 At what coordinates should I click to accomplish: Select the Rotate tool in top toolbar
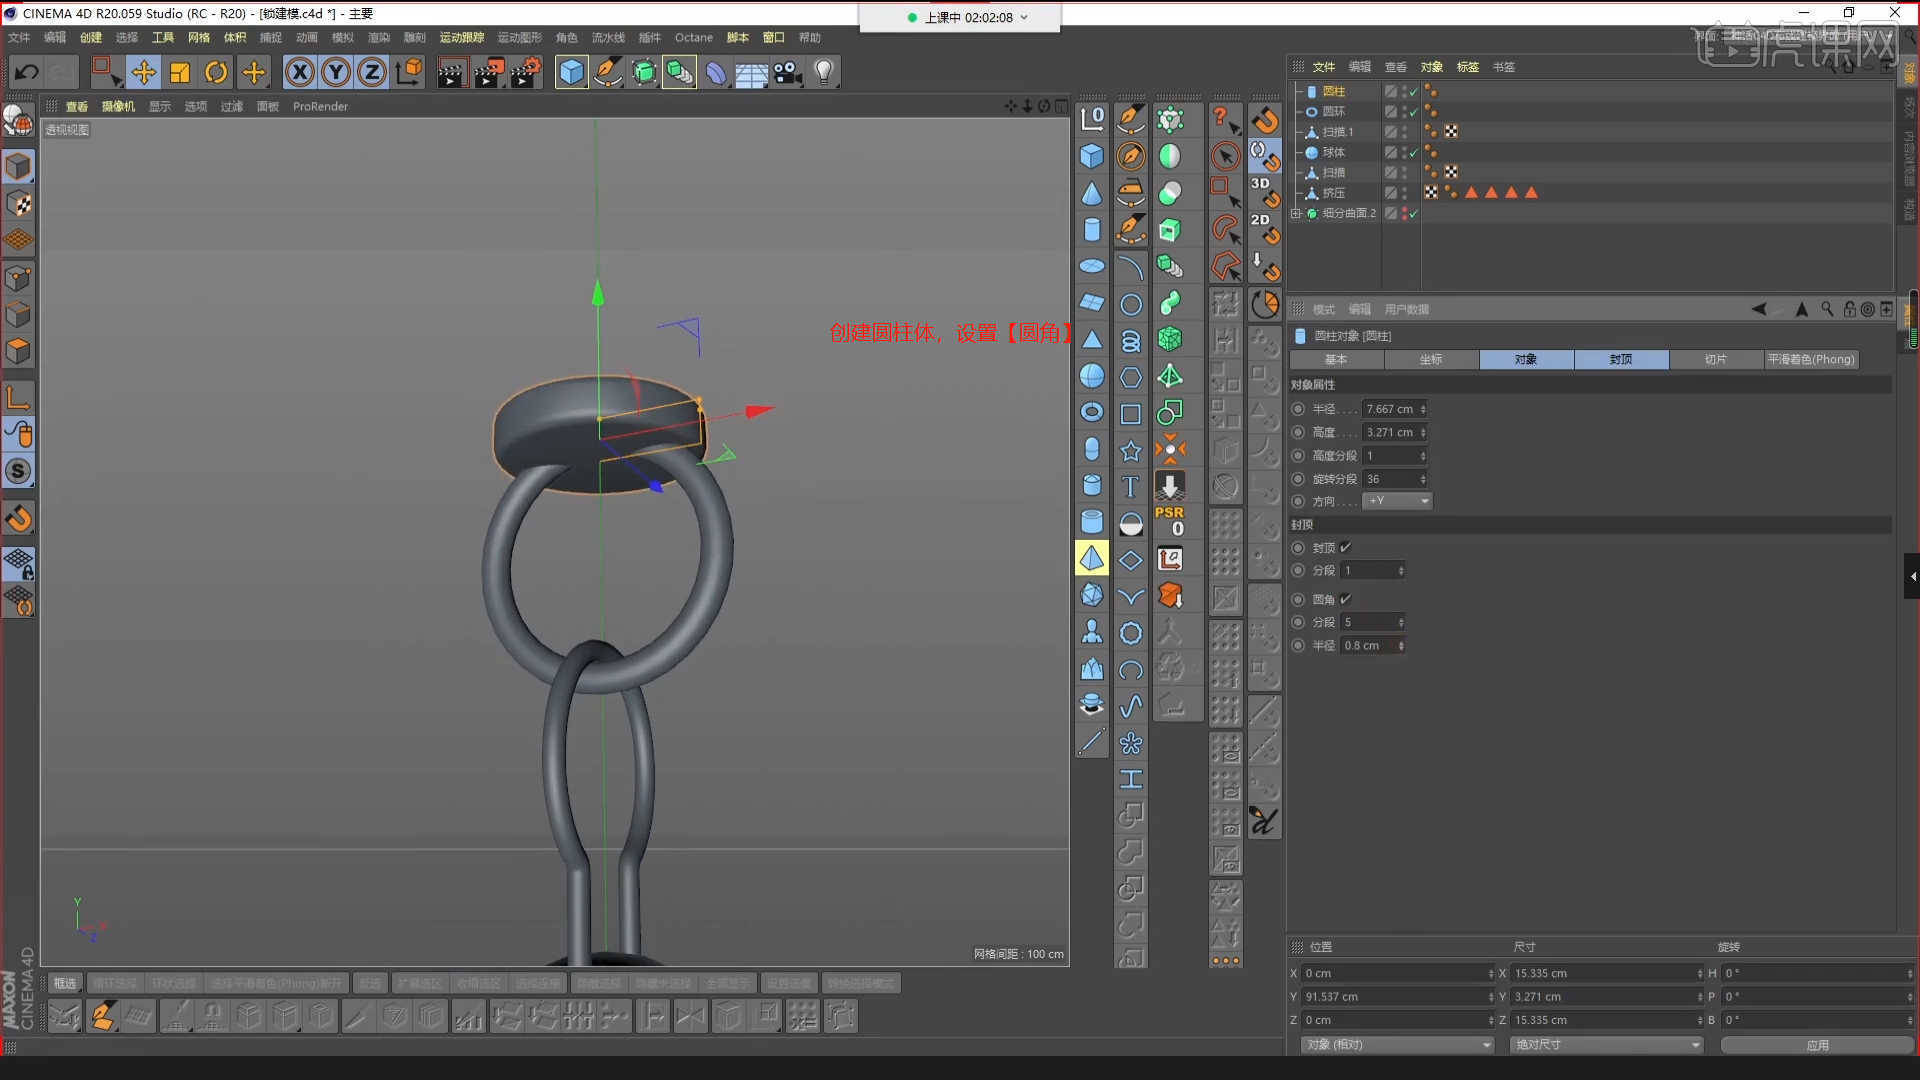216,72
